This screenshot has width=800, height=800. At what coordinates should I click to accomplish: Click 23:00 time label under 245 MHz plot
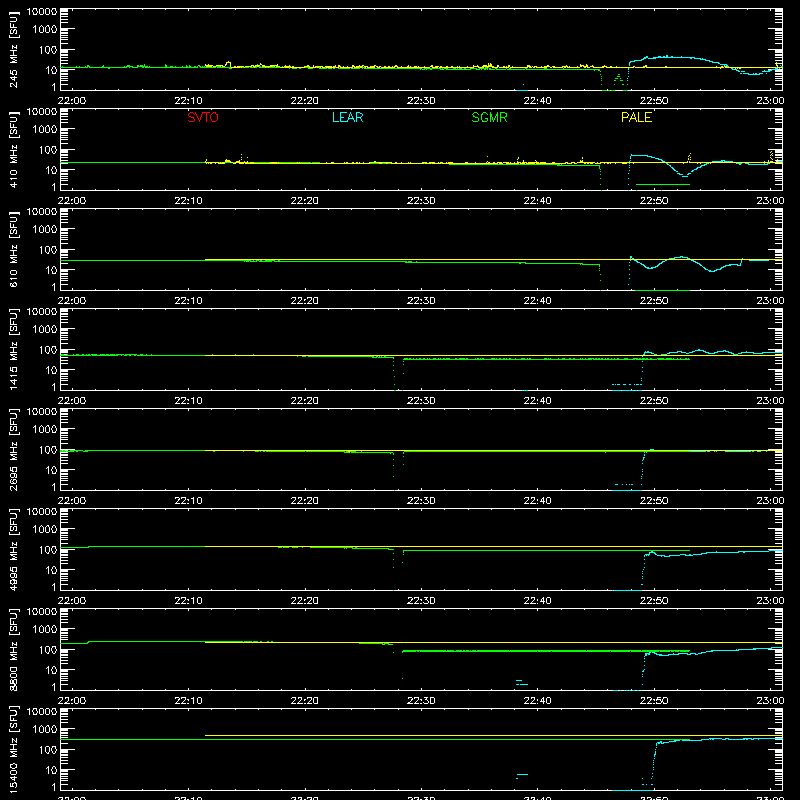pos(770,101)
